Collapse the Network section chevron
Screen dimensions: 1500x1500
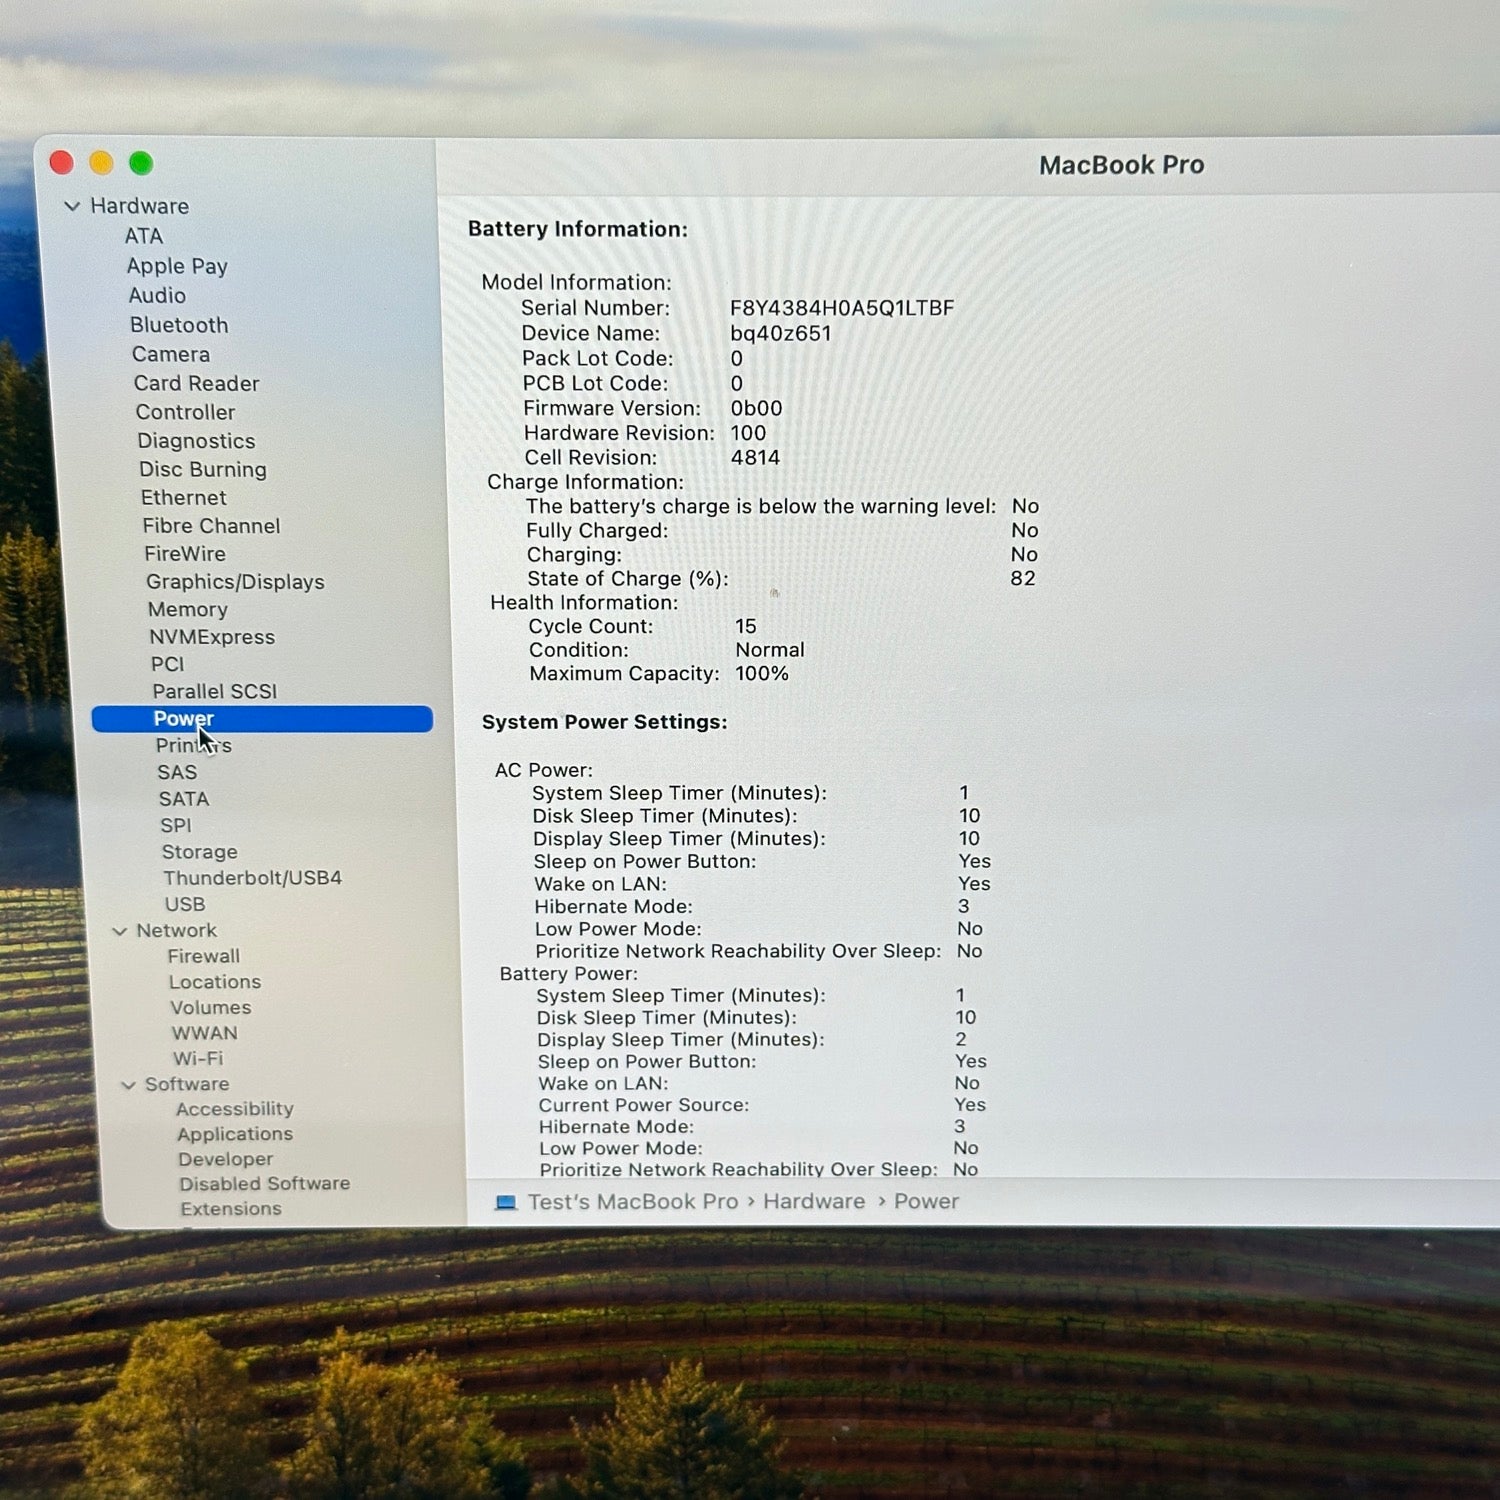tap(120, 931)
